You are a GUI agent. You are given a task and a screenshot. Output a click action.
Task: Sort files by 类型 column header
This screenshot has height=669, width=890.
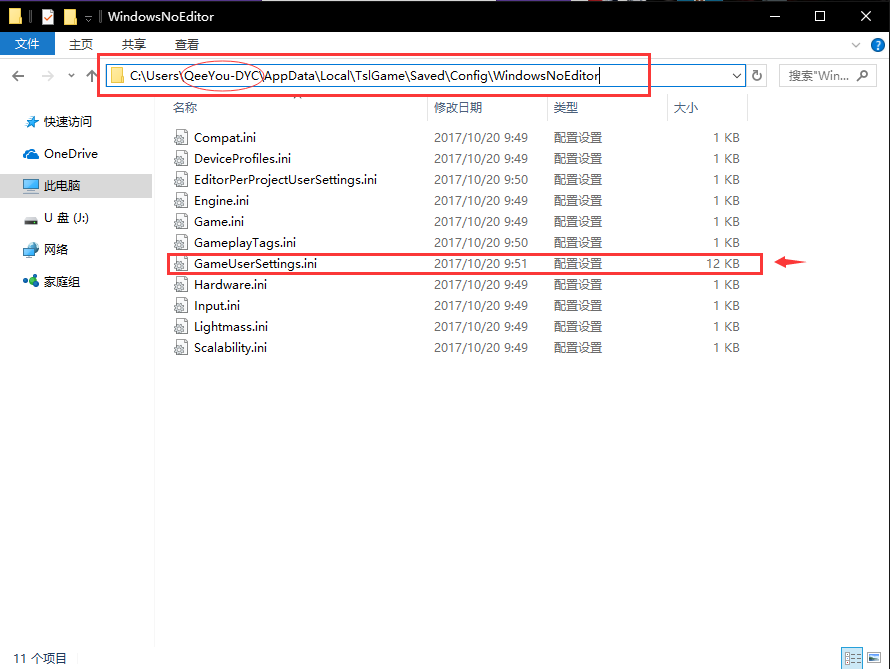(566, 108)
